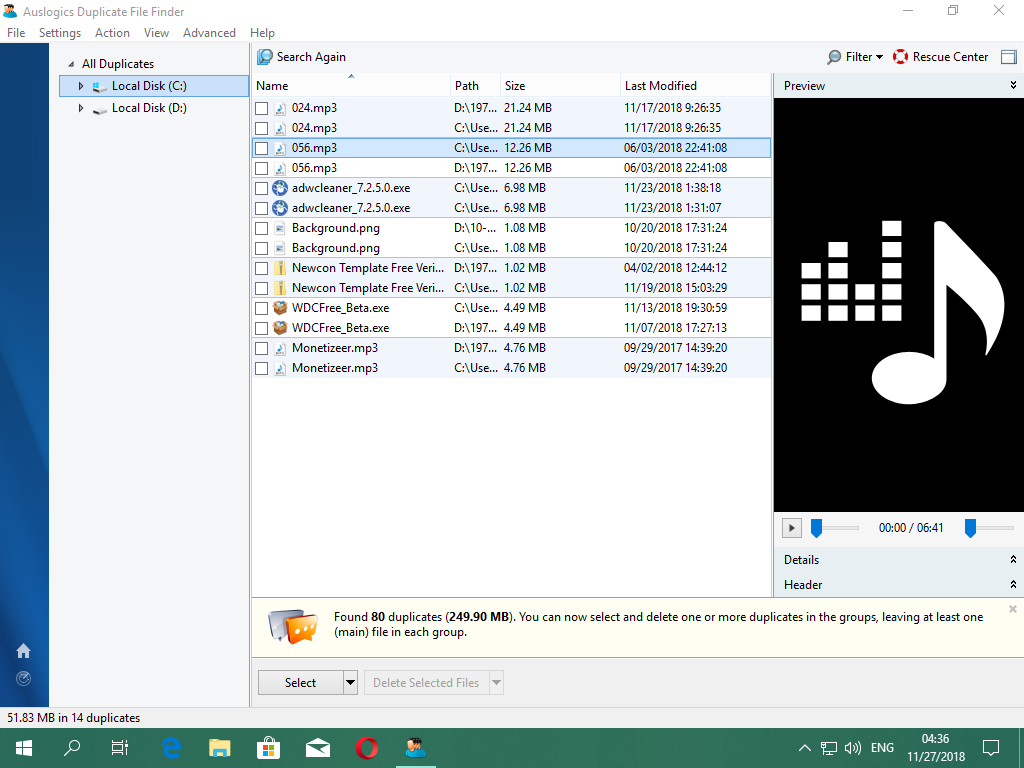Check Monetizeer.mp3 on C: drive

coord(261,368)
